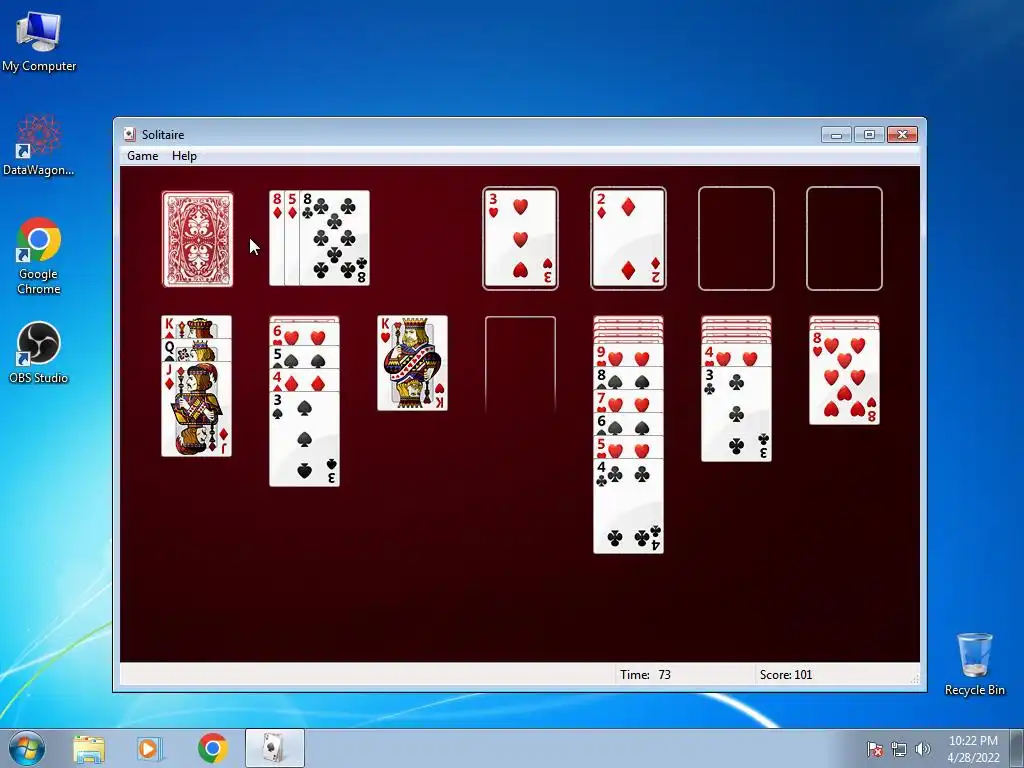Close the Solitaire window
The width and height of the screenshot is (1024, 768).
point(903,135)
